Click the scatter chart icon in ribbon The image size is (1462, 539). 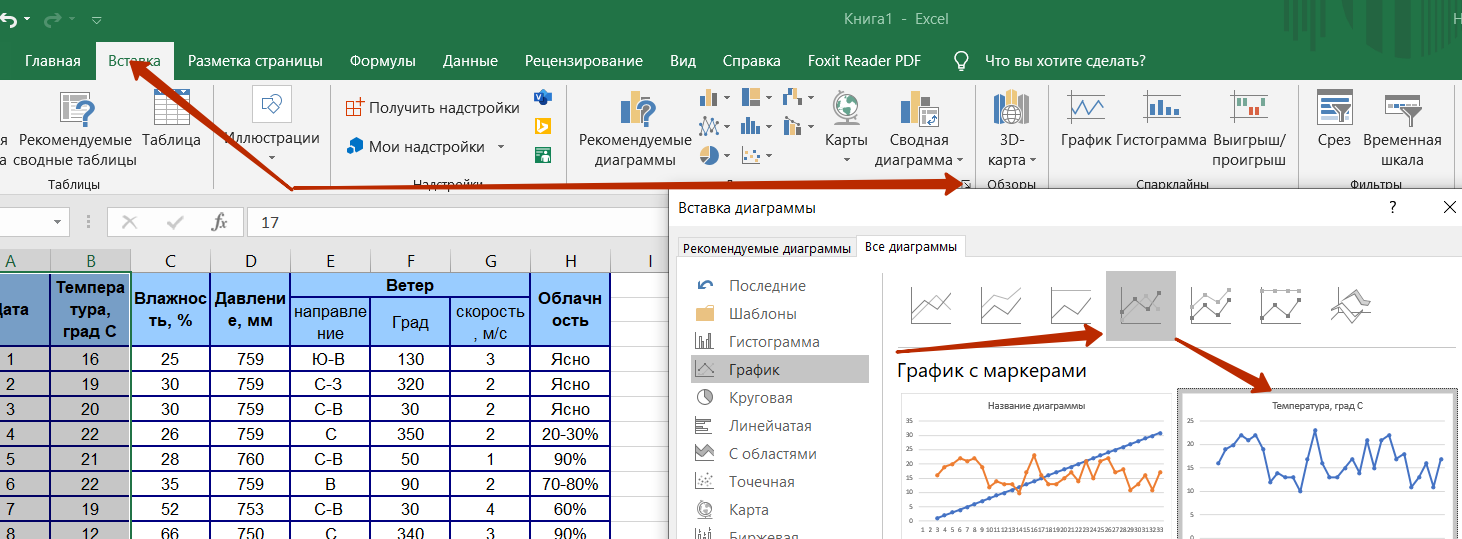coord(752,155)
